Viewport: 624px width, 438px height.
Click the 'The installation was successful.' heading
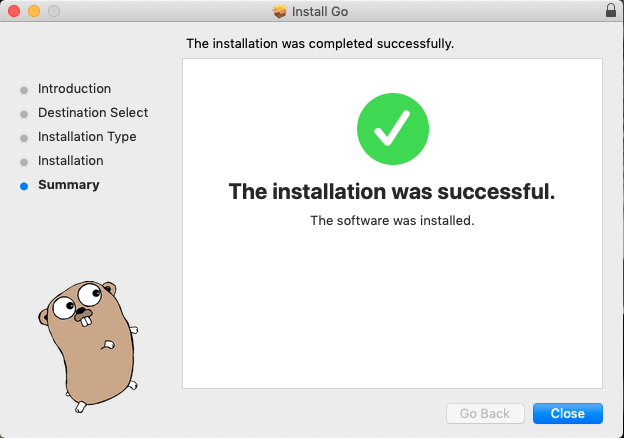coord(392,191)
